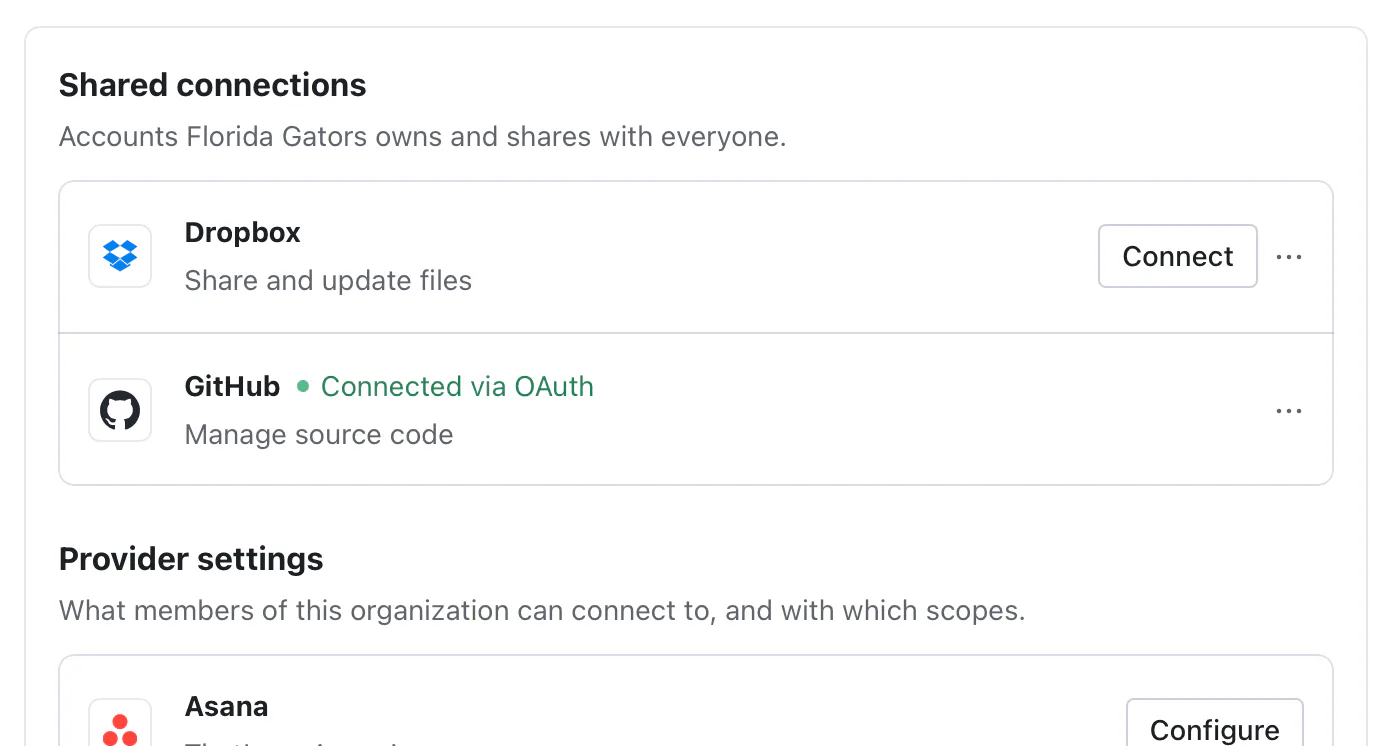
Task: Open the Dropbox row more-options menu
Action: [1289, 257]
